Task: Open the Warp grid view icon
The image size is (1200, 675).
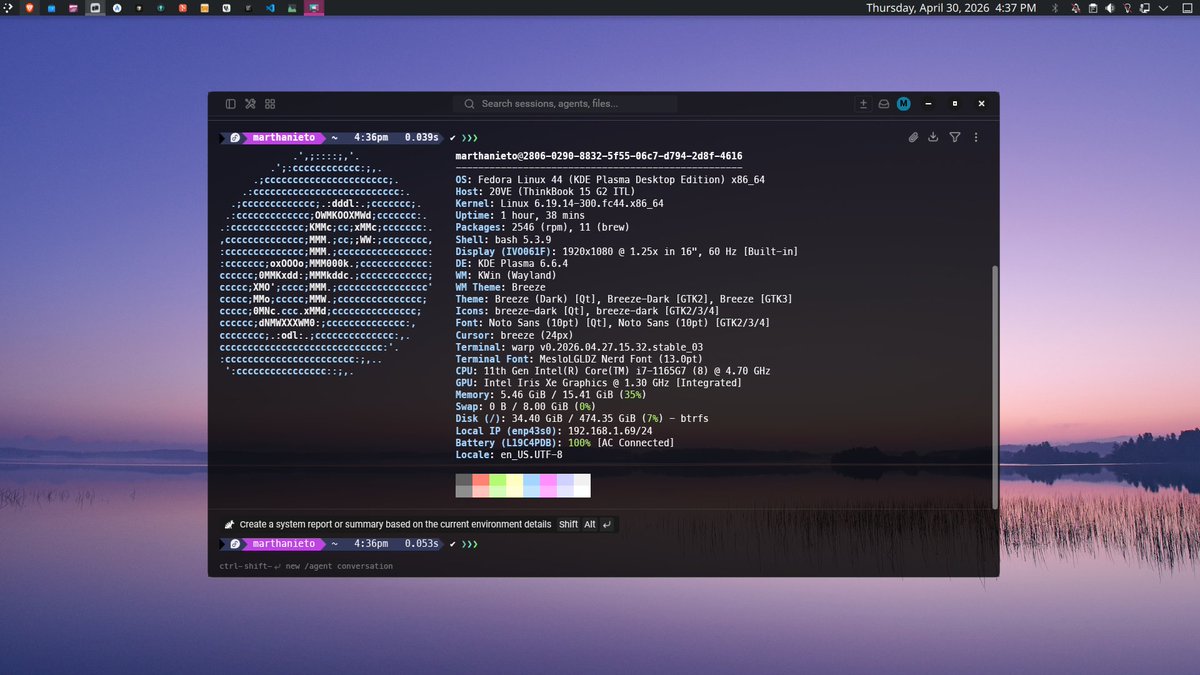Action: 270,104
